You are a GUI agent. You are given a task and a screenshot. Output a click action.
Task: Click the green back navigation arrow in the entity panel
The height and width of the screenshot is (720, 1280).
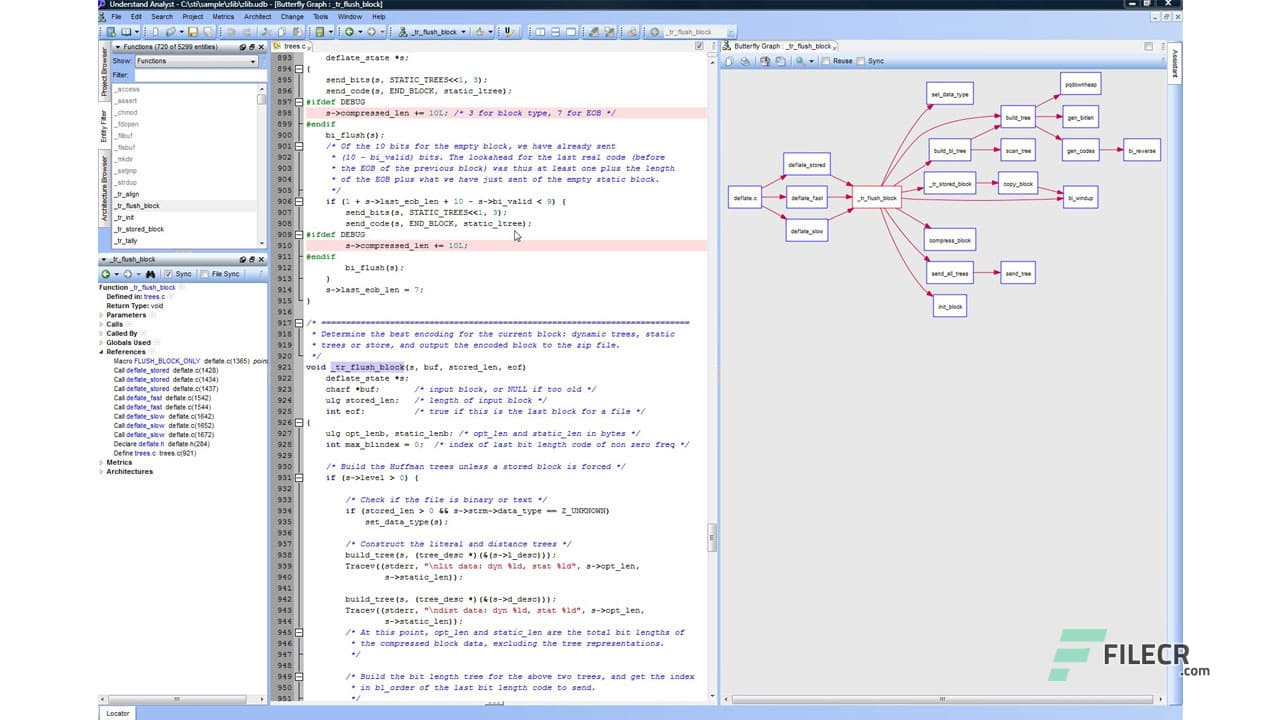(x=106, y=274)
